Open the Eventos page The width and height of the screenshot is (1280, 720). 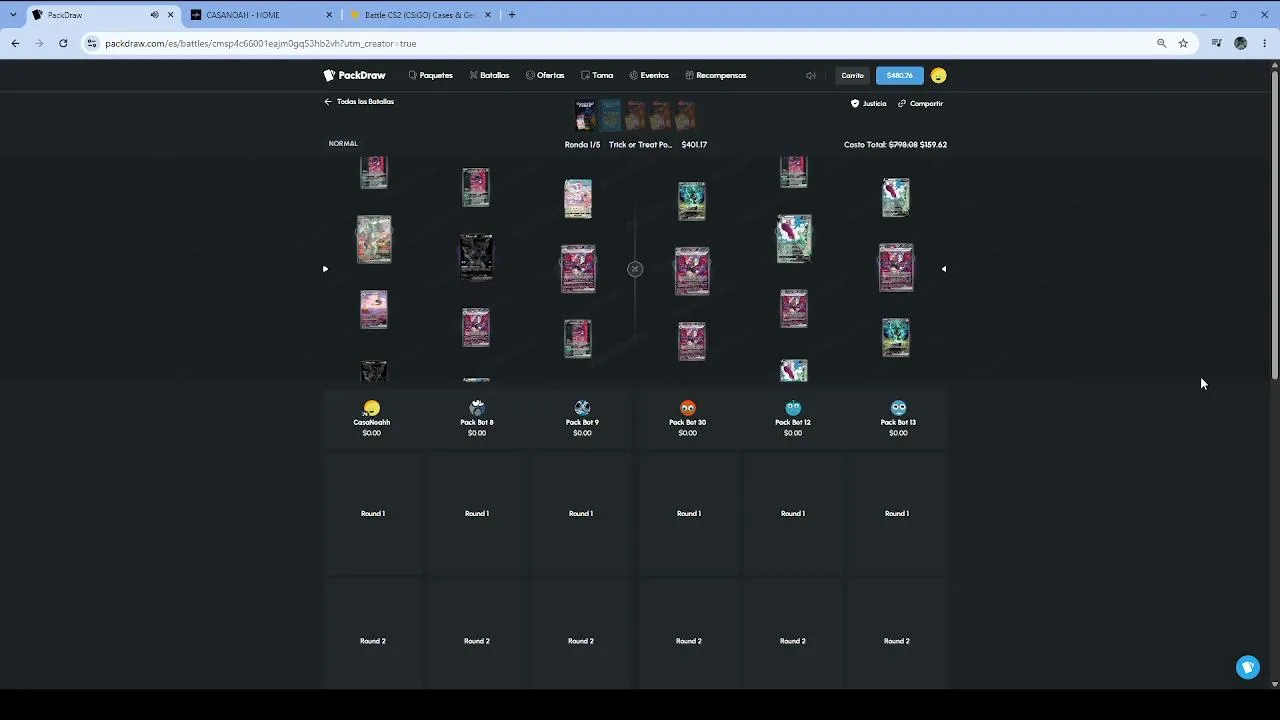649,75
